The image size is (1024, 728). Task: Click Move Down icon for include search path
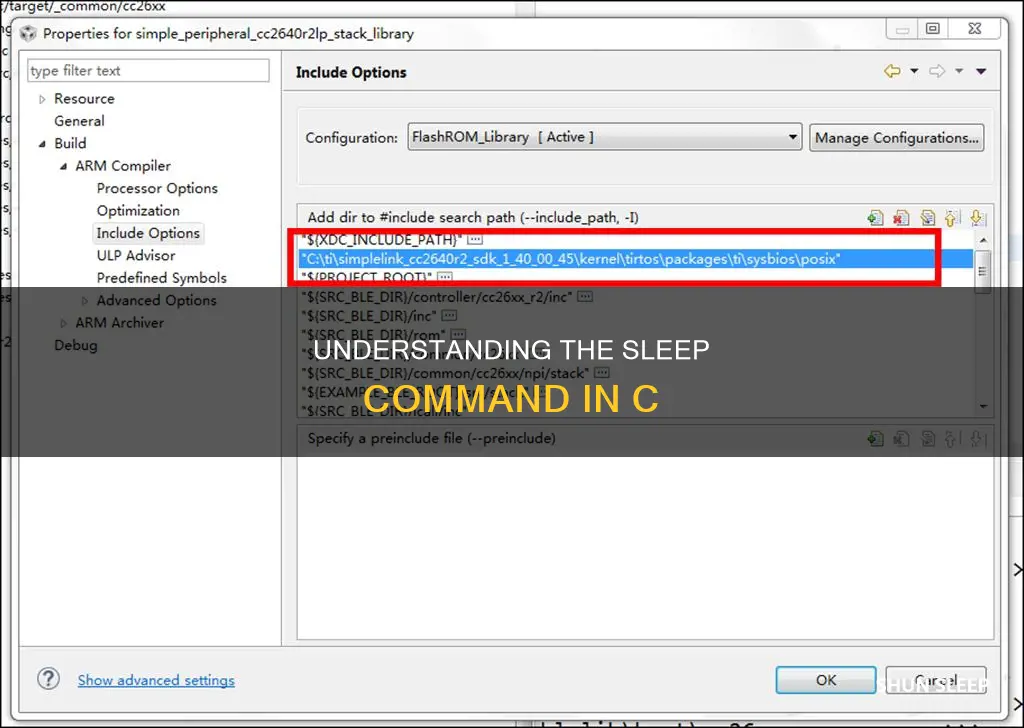pos(977,217)
